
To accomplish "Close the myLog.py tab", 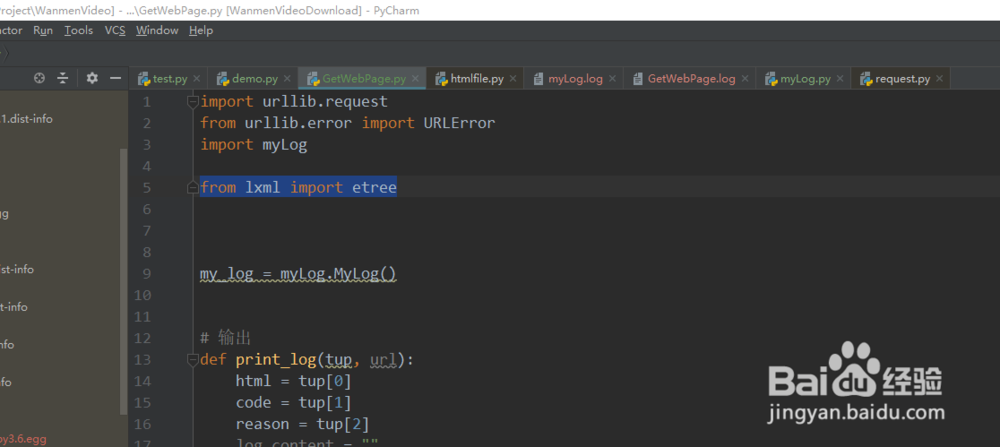I will [x=840, y=79].
